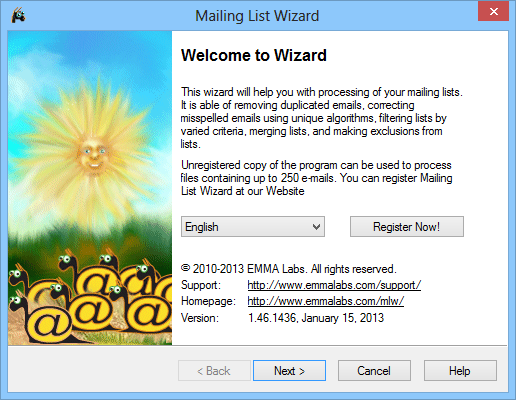This screenshot has height=400, width=516.
Task: Click the language combo box arrow
Action: click(316, 227)
